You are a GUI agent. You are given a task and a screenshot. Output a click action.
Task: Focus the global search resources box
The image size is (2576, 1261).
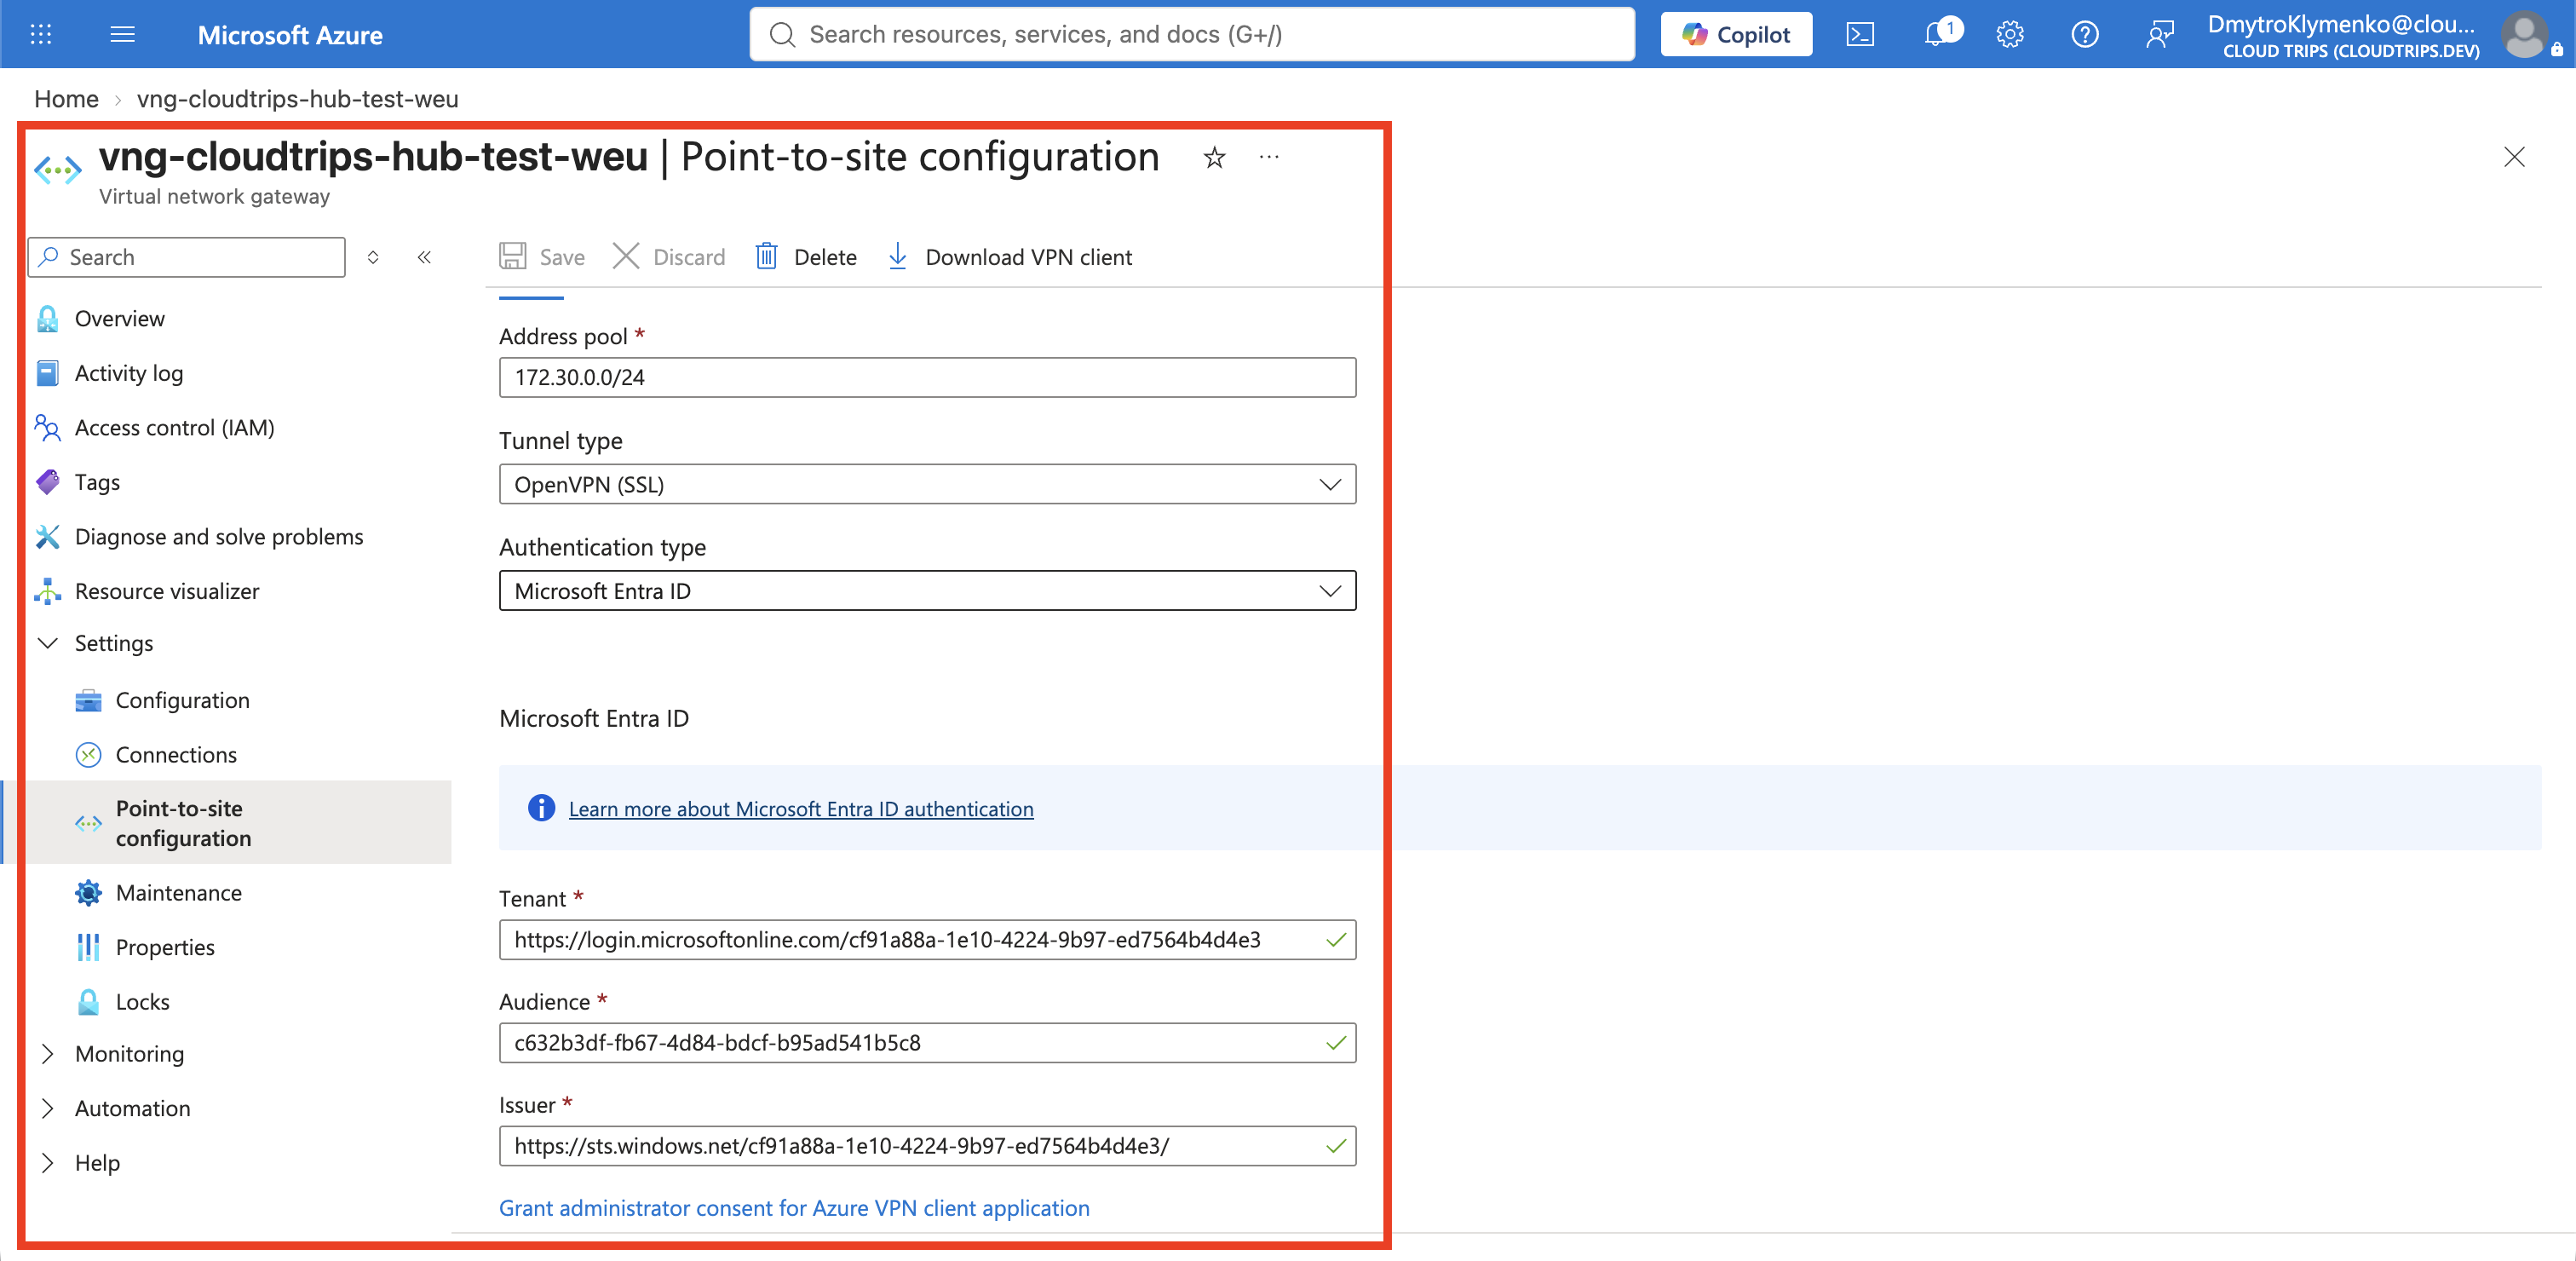click(x=1192, y=34)
